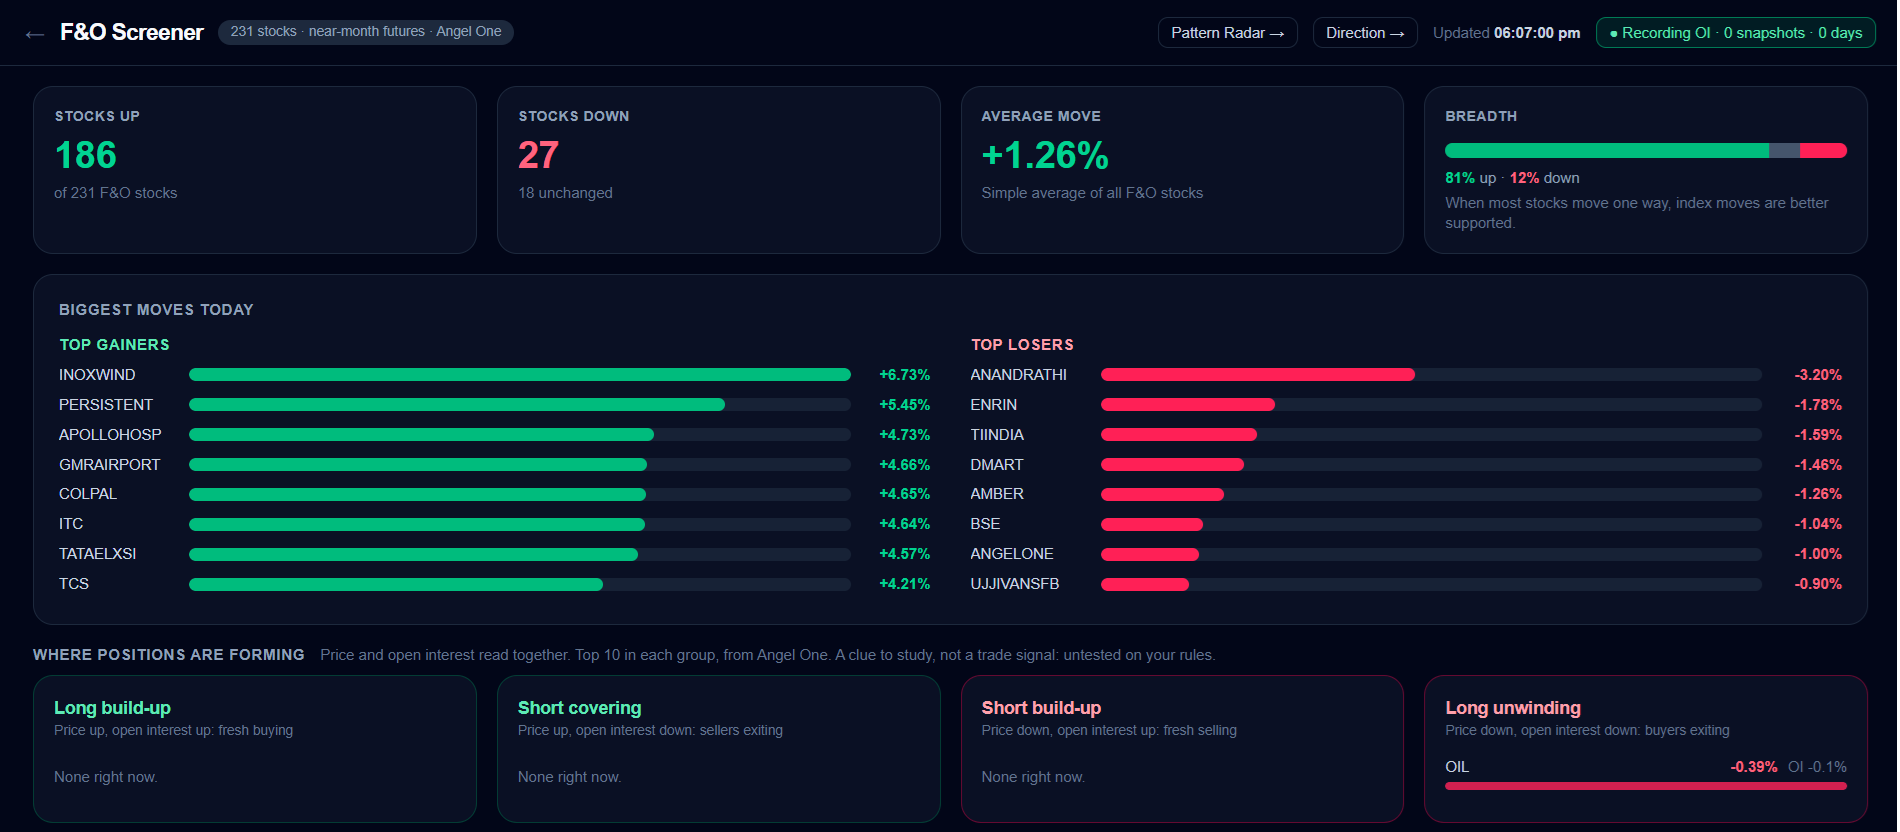Click the 'Where Positions Are Forming' heading
Screen dimensions: 1900x832
(169, 655)
